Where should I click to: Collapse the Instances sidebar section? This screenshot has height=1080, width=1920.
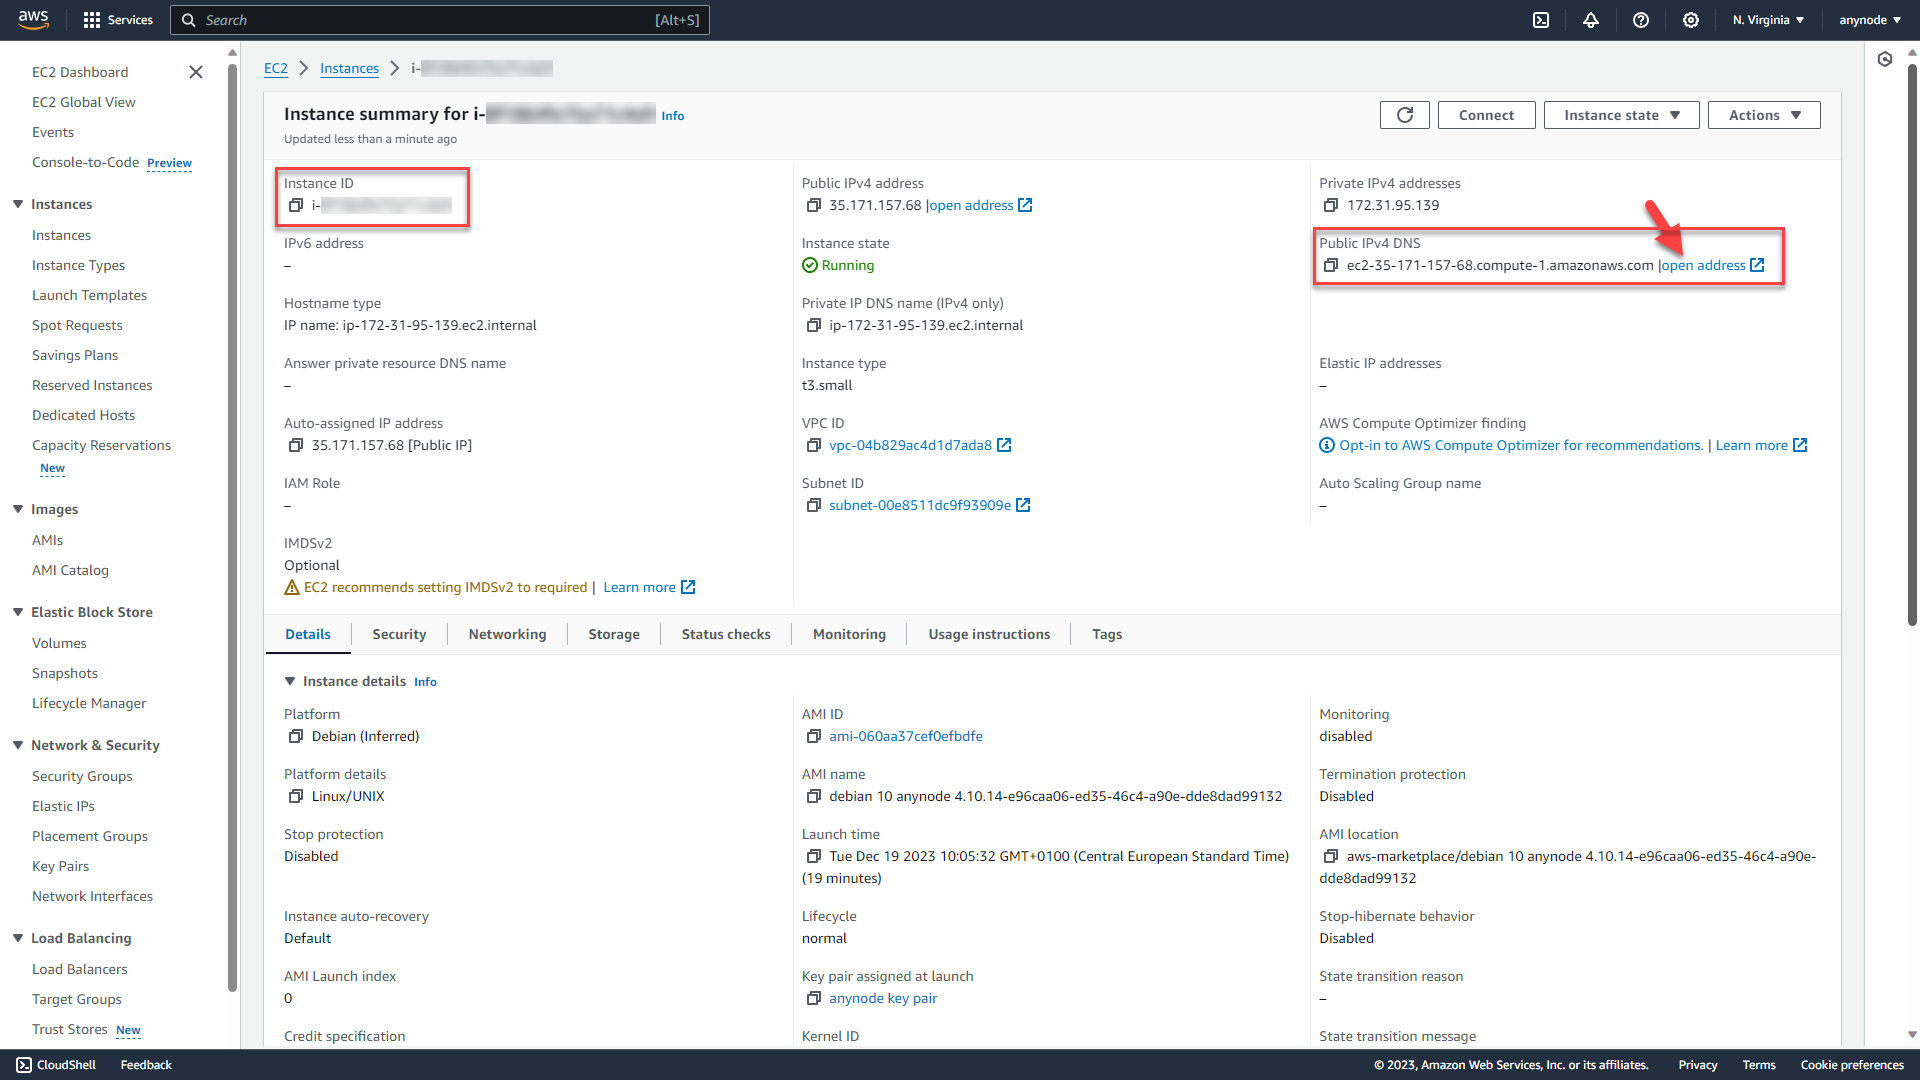(x=18, y=204)
